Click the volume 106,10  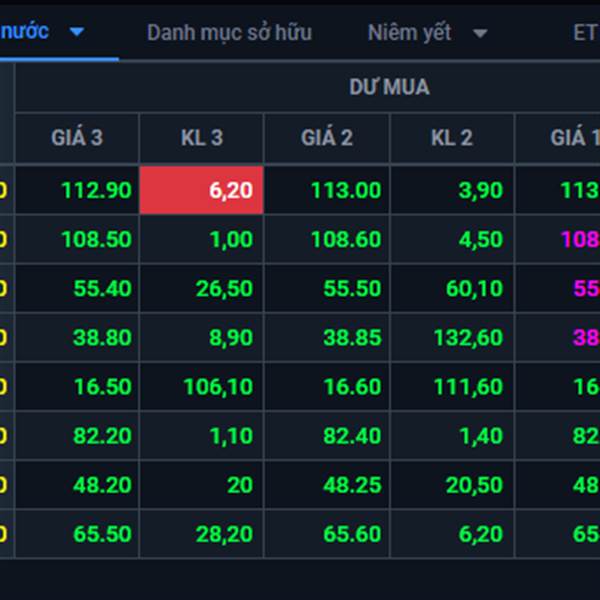[x=218, y=386]
